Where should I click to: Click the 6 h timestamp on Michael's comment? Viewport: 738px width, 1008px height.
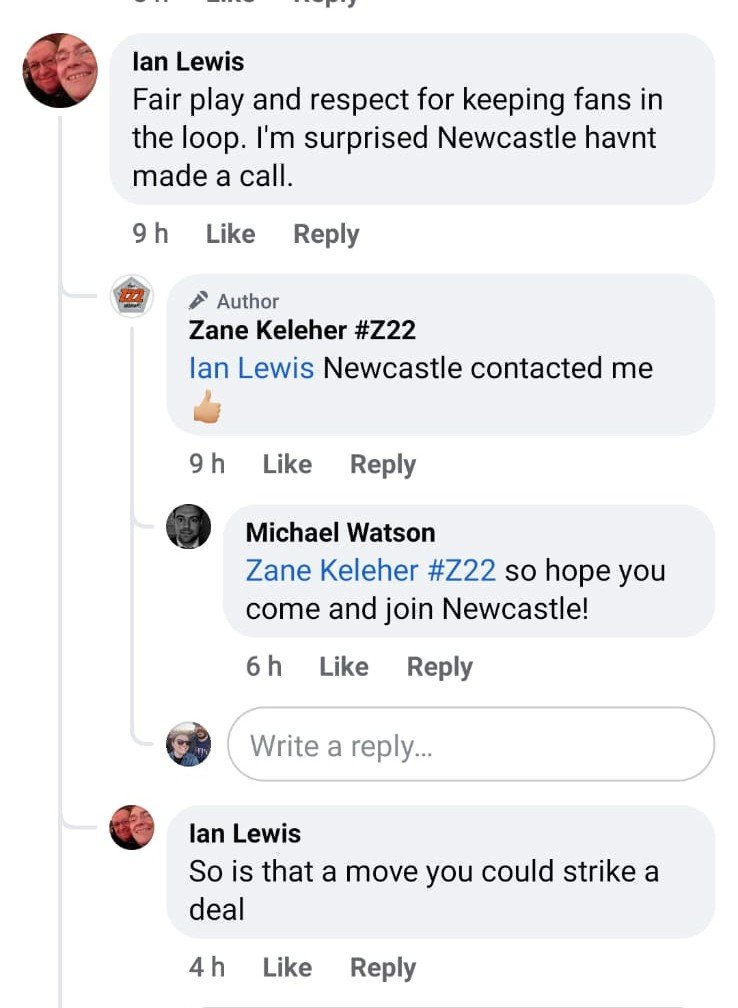pyautogui.click(x=264, y=667)
